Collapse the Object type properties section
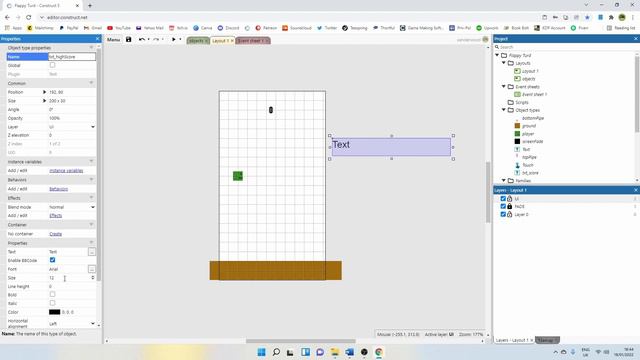 pos(91,48)
